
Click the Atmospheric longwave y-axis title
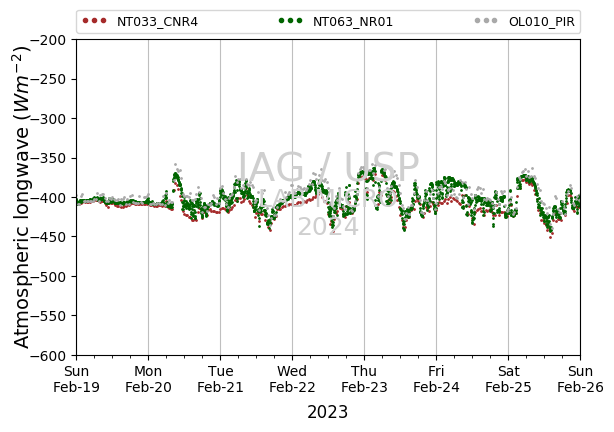[x=22, y=197]
